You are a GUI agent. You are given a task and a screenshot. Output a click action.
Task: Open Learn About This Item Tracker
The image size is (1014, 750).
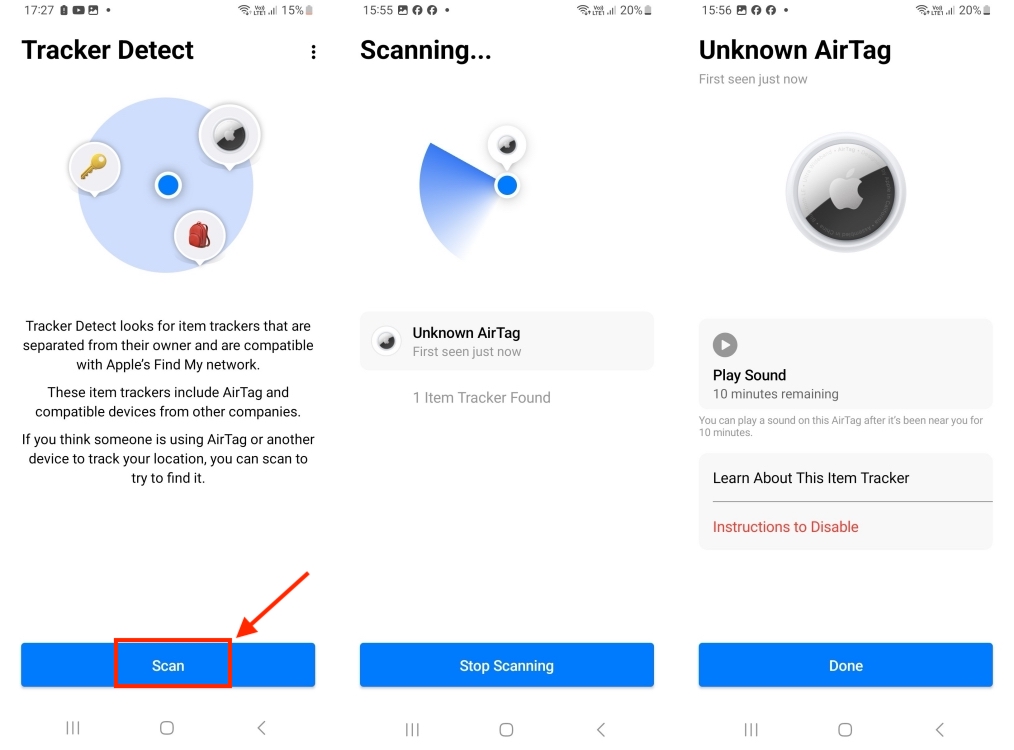tap(810, 478)
